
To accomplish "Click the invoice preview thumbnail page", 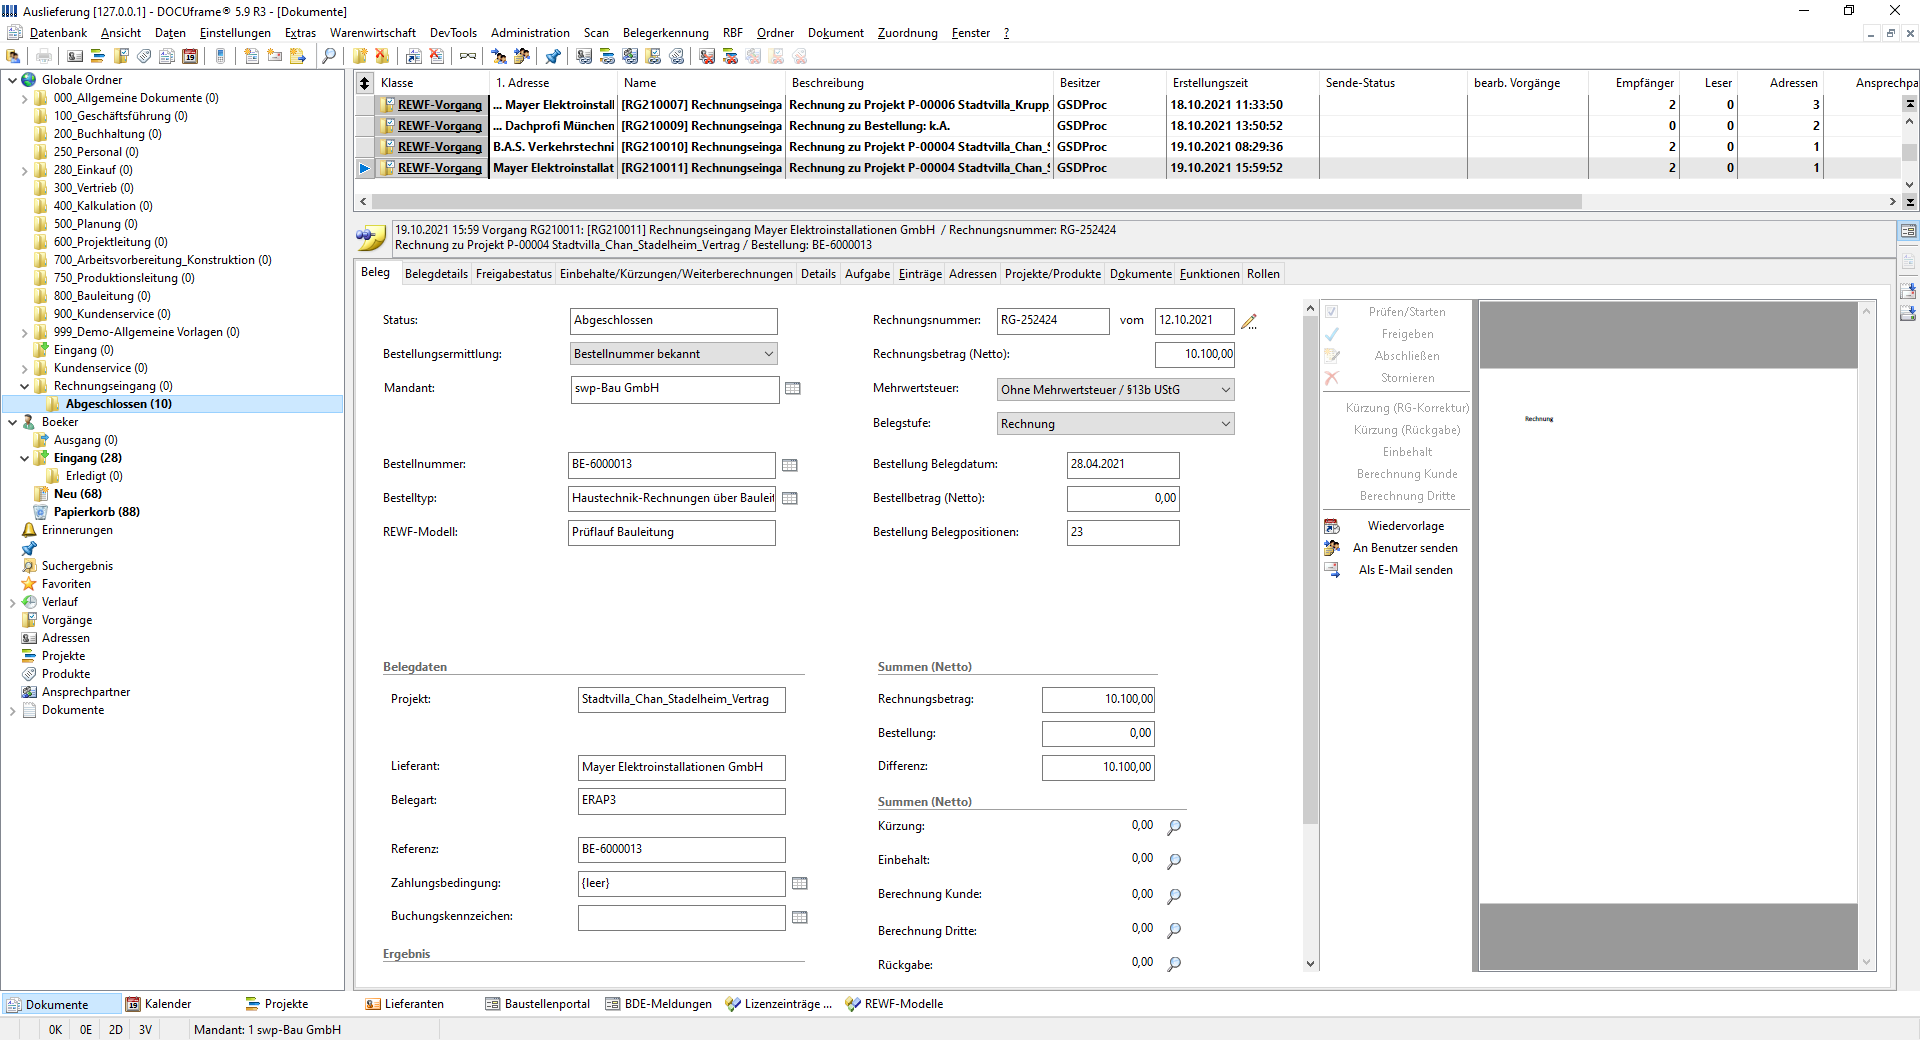I will tap(1668, 636).
